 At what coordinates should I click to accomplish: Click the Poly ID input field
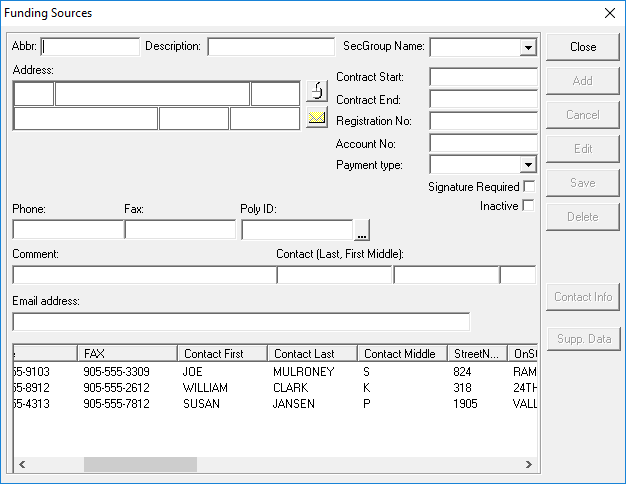click(x=297, y=230)
